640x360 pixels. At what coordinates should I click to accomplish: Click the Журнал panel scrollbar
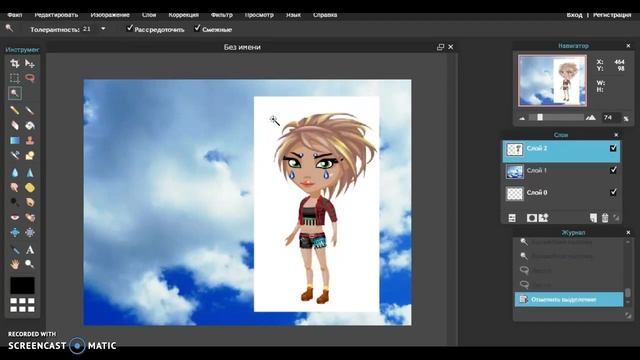point(628,292)
